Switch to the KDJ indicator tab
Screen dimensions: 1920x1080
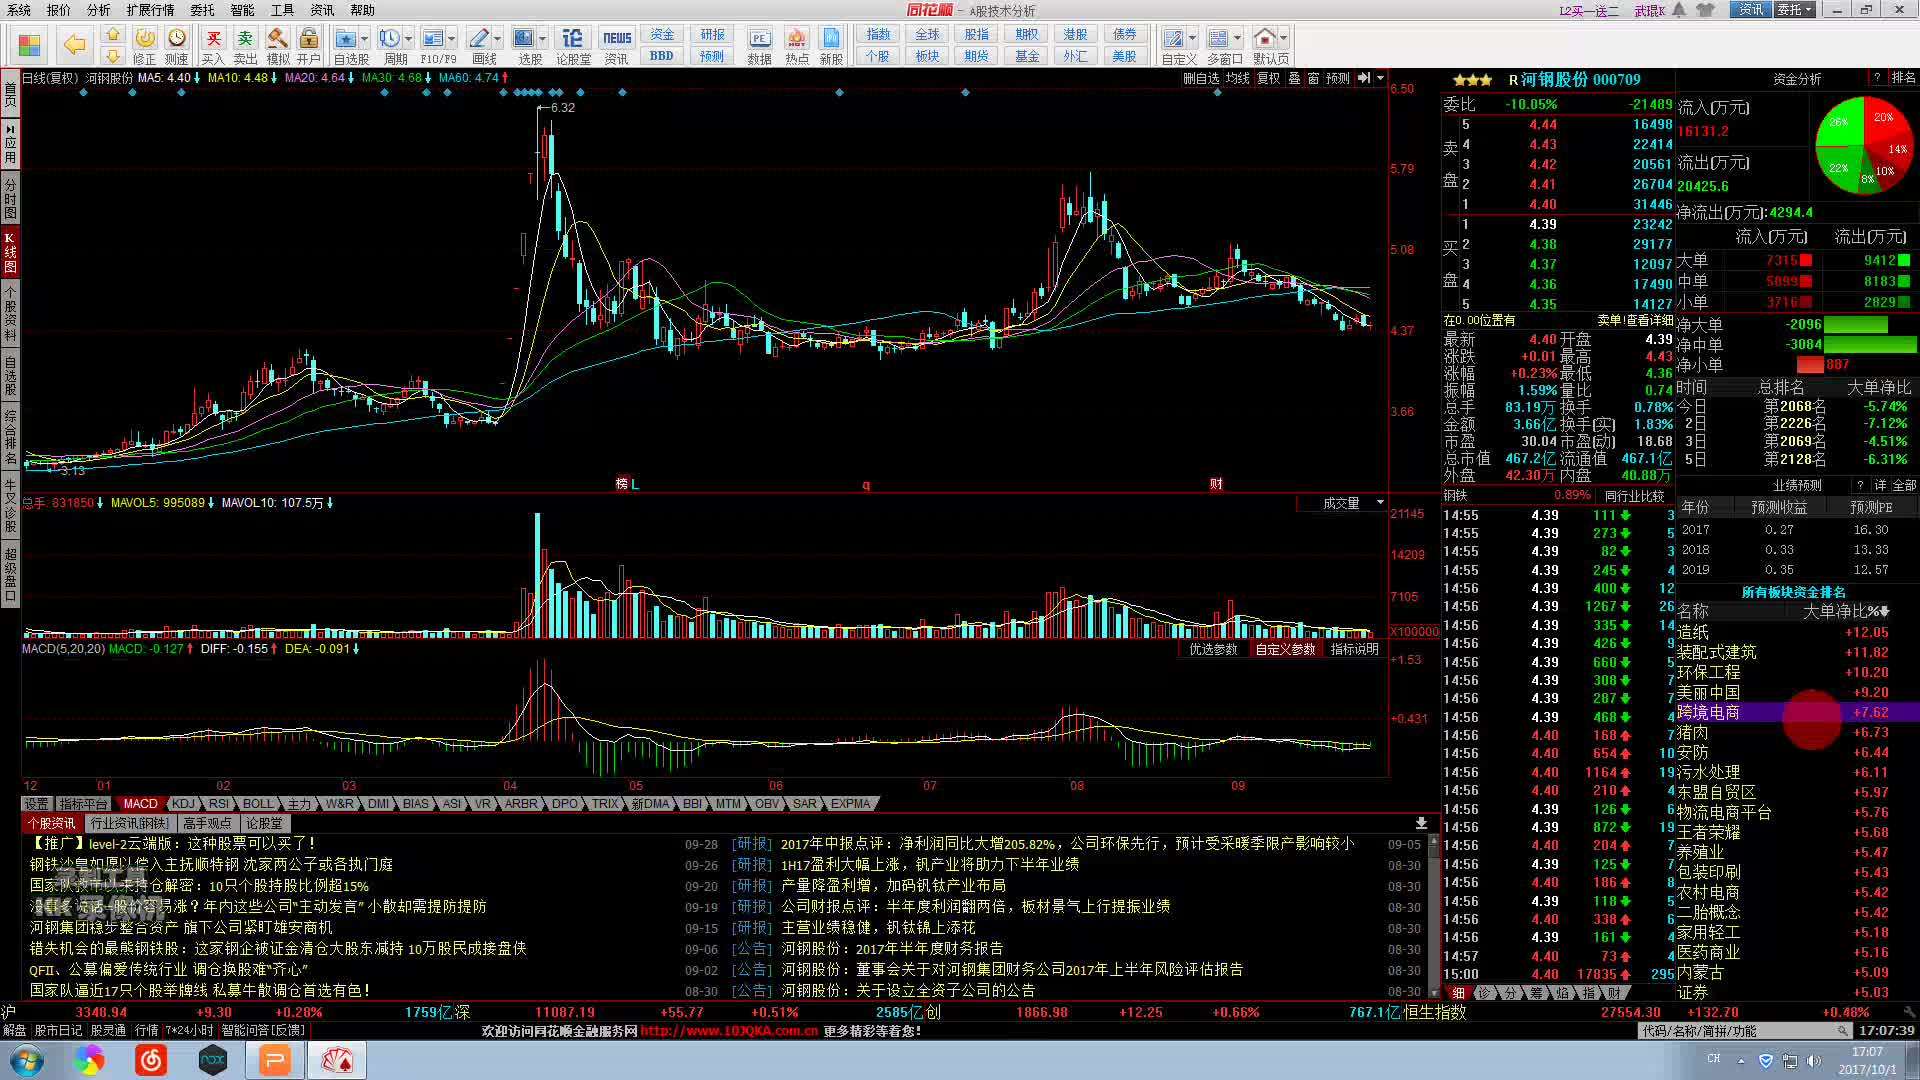183,804
